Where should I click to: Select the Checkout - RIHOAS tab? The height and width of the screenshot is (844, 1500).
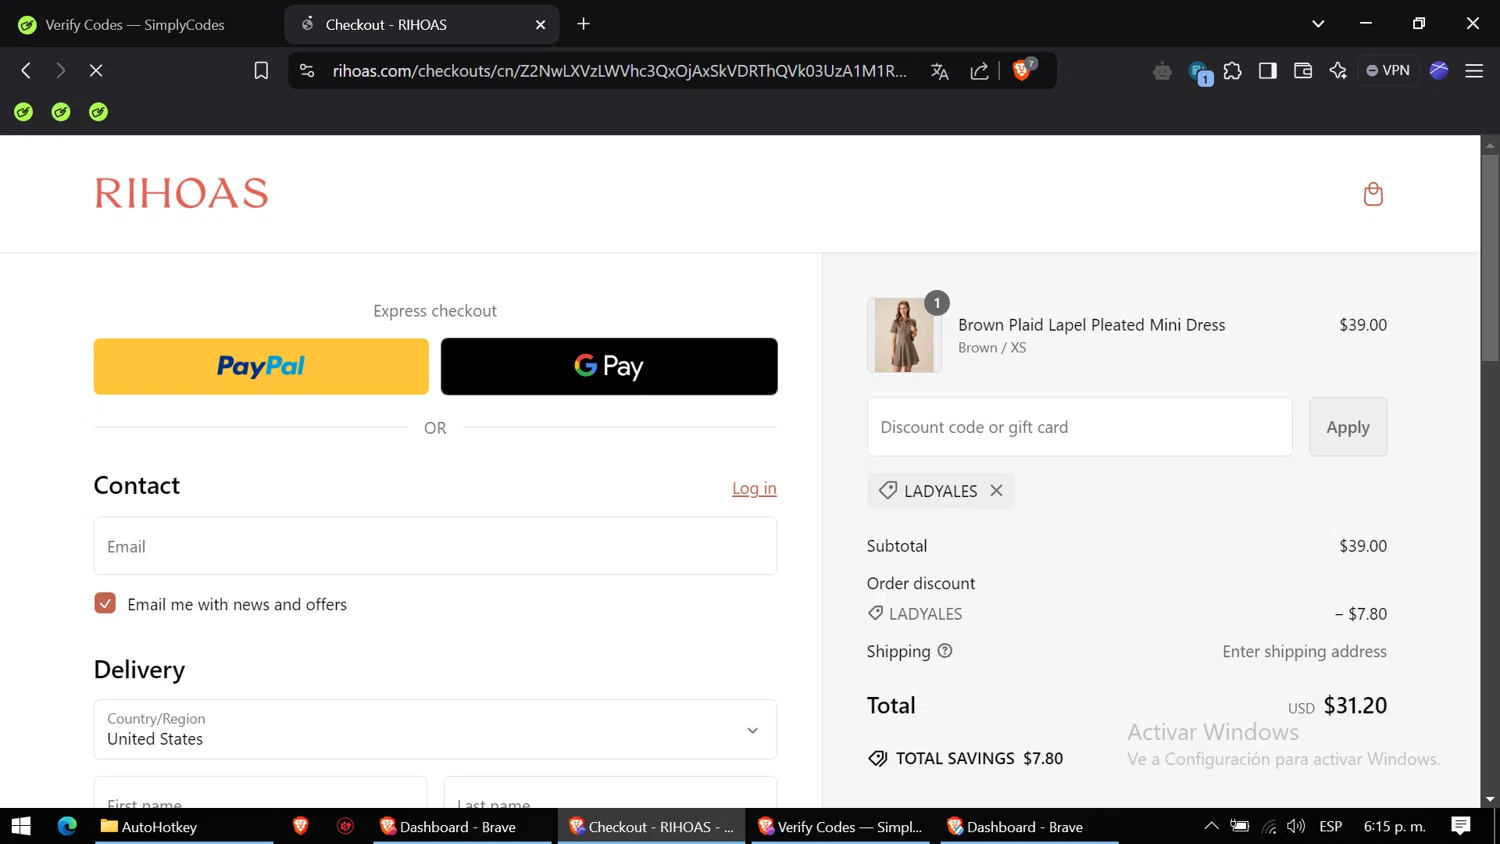pyautogui.click(x=422, y=24)
